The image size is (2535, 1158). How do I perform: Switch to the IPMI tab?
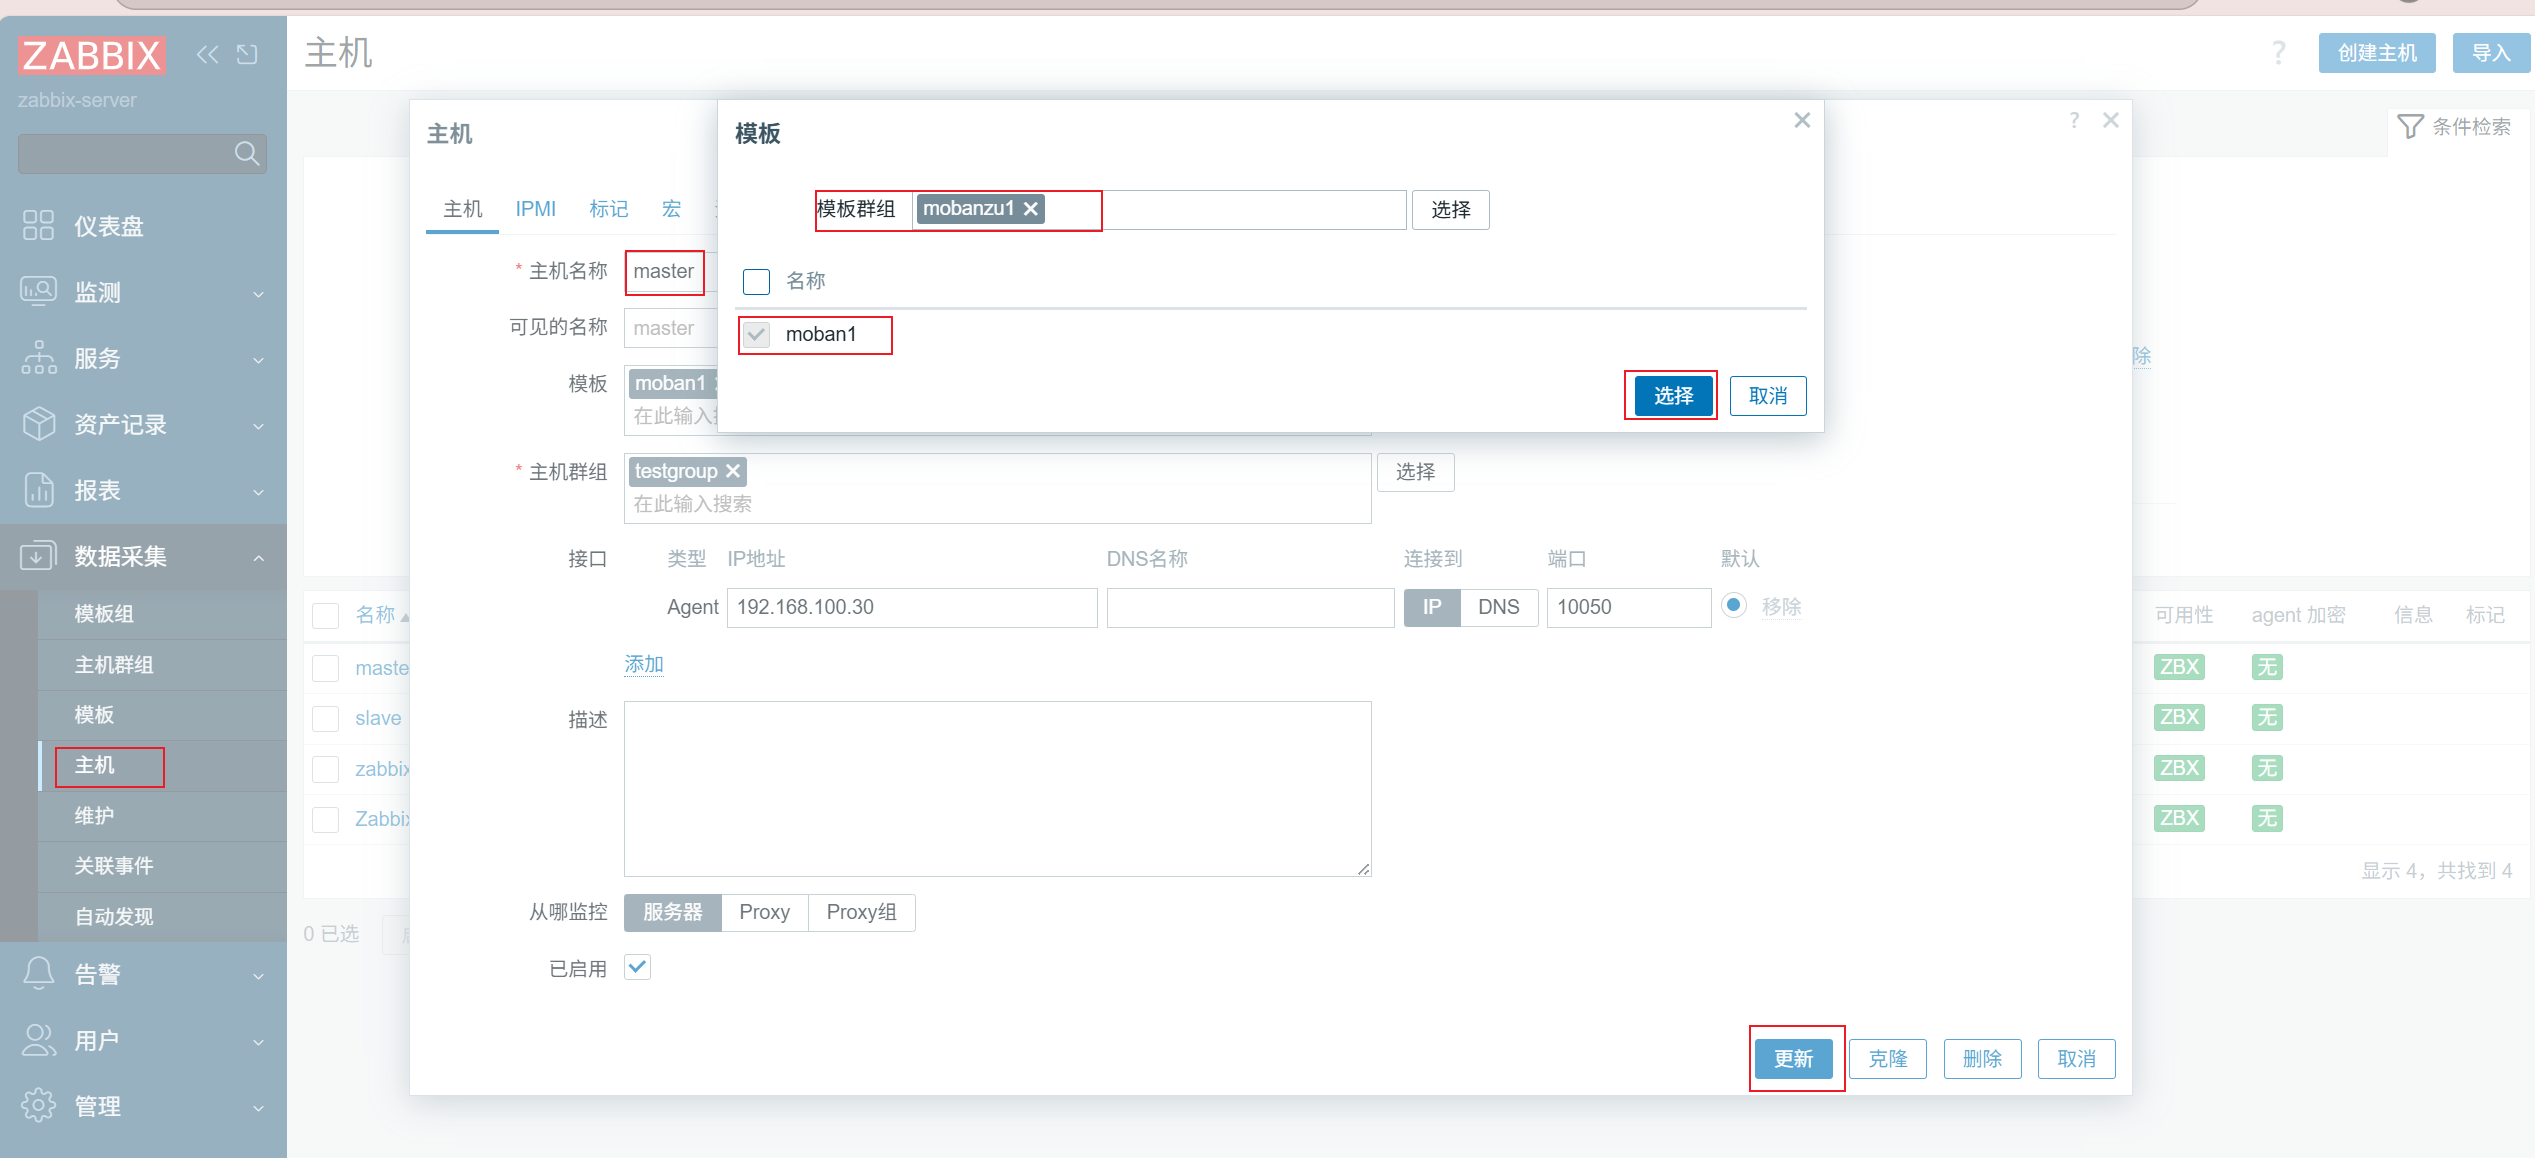[535, 209]
